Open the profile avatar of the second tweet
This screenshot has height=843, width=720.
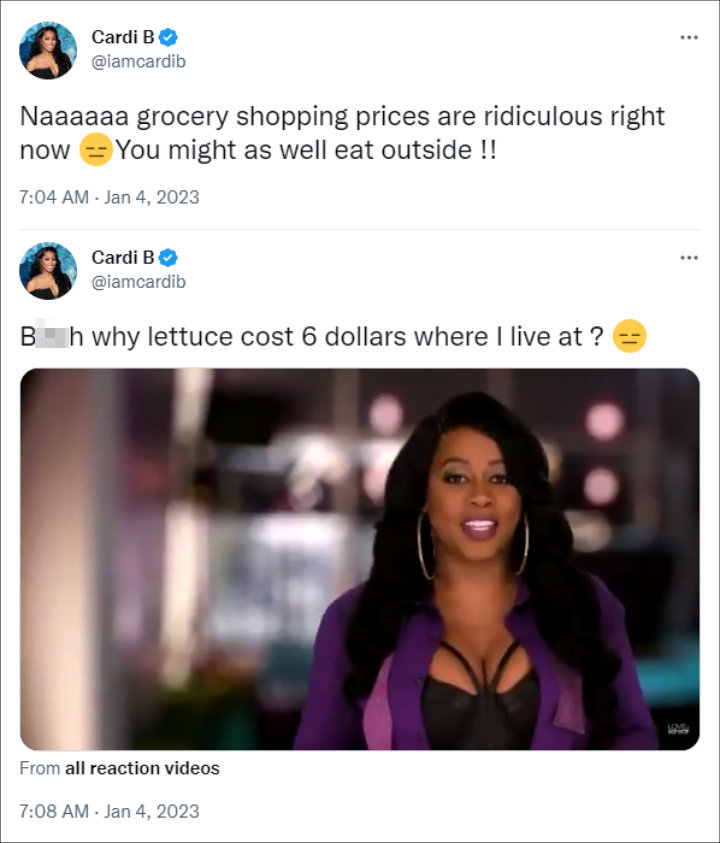point(48,271)
